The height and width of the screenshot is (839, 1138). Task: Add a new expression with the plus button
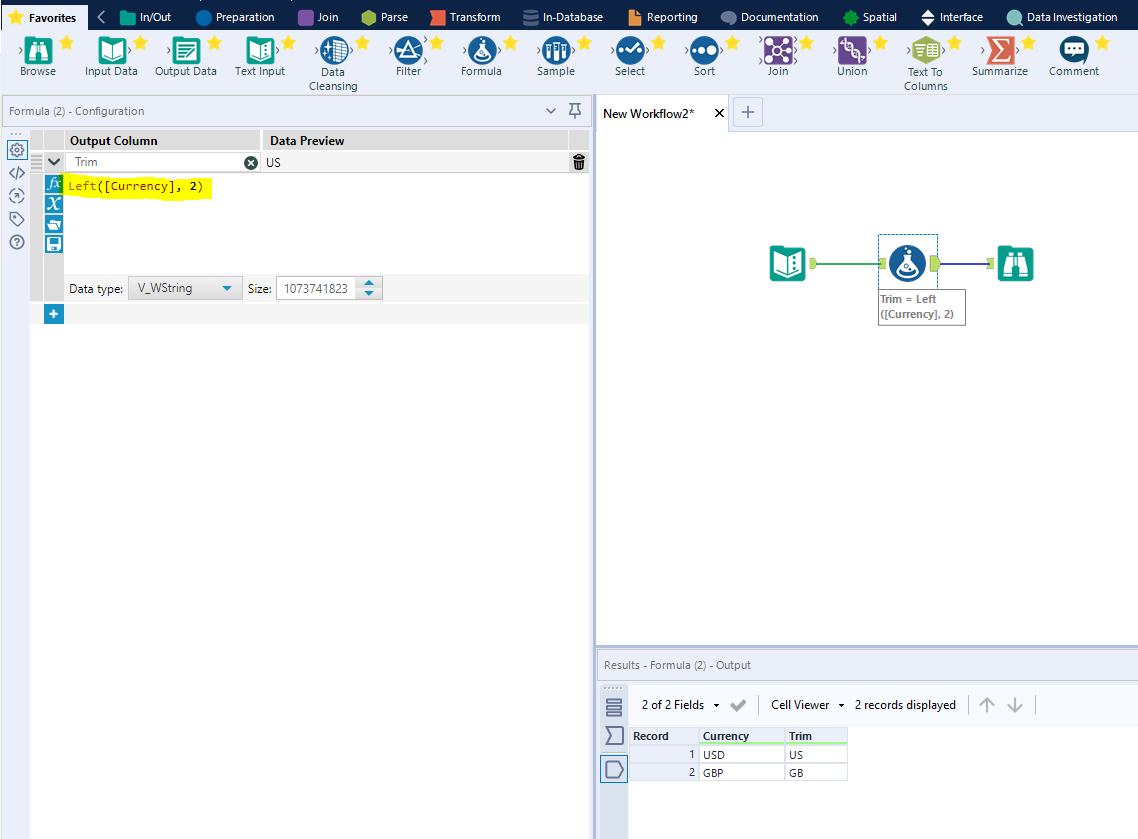tap(53, 313)
